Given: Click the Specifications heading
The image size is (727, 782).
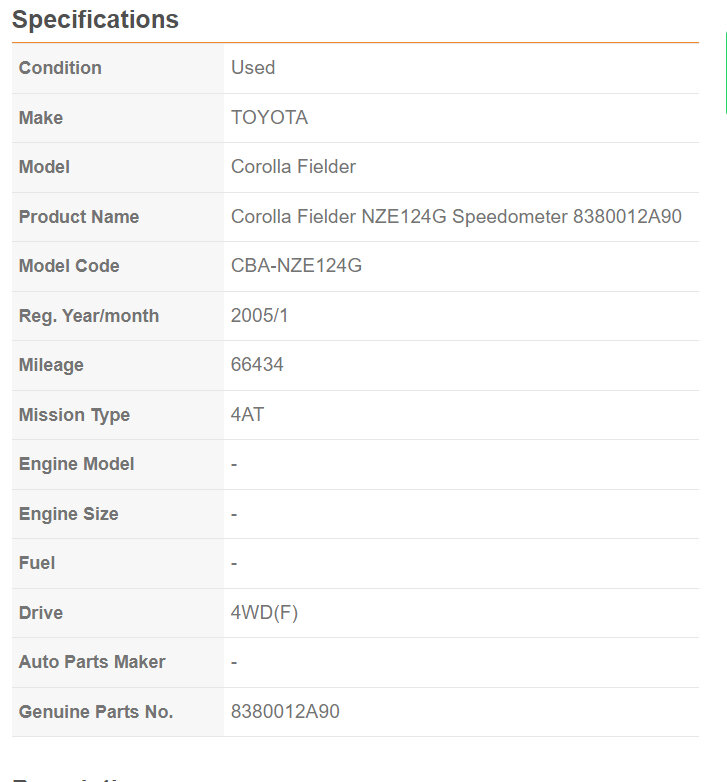Looking at the screenshot, I should [96, 20].
